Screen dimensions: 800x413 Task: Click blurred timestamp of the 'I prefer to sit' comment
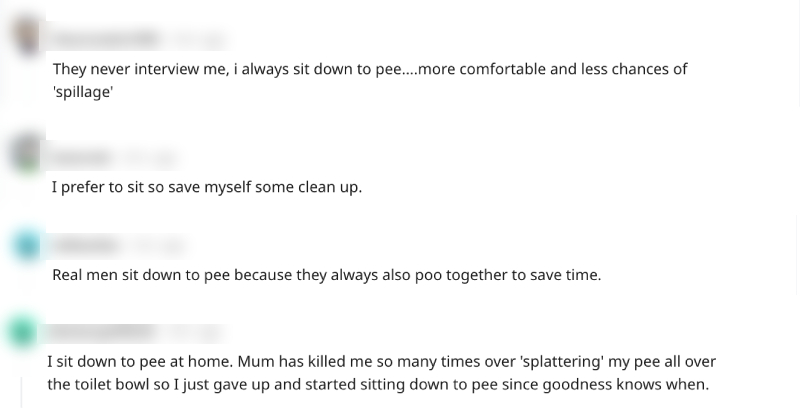[x=151, y=158]
